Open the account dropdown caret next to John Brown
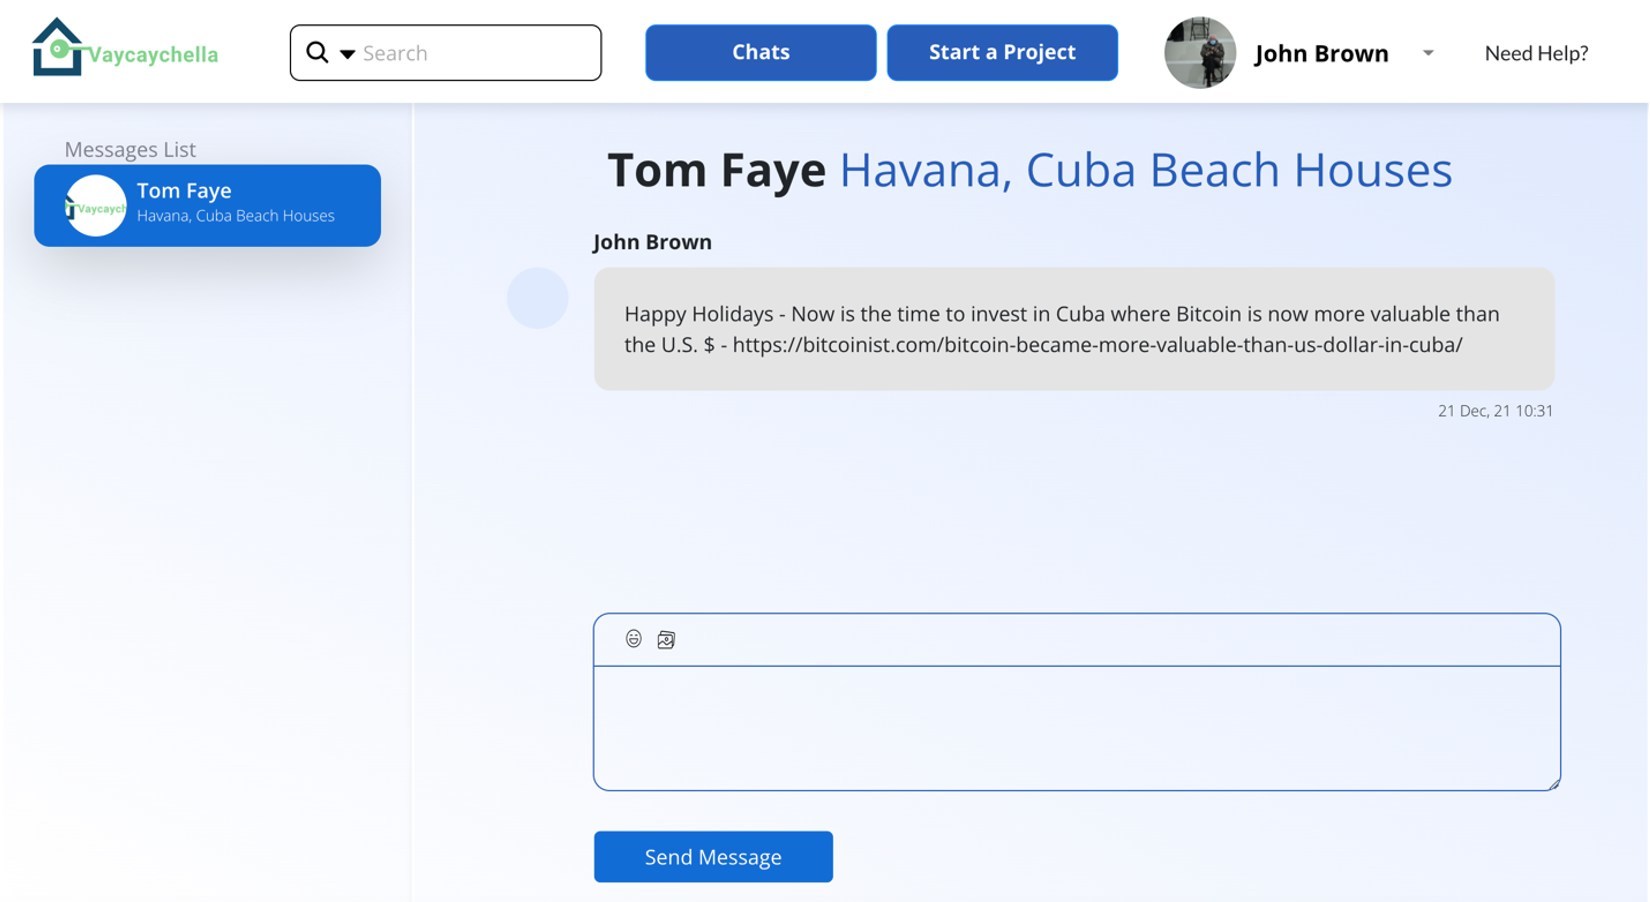Screen dimensions: 1650x902 [1428, 53]
